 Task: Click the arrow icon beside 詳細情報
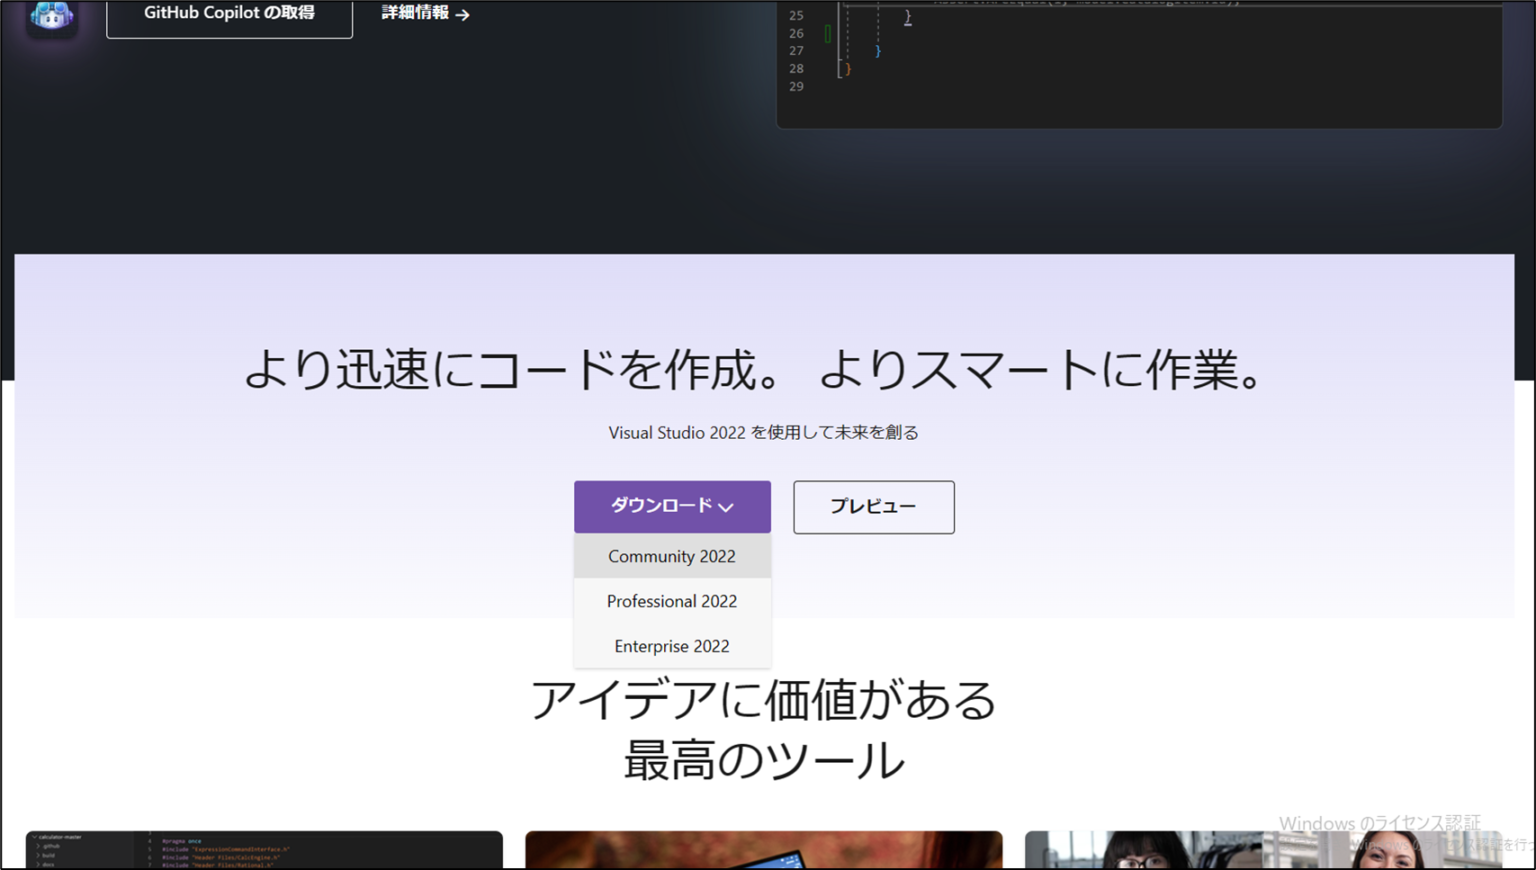463,14
